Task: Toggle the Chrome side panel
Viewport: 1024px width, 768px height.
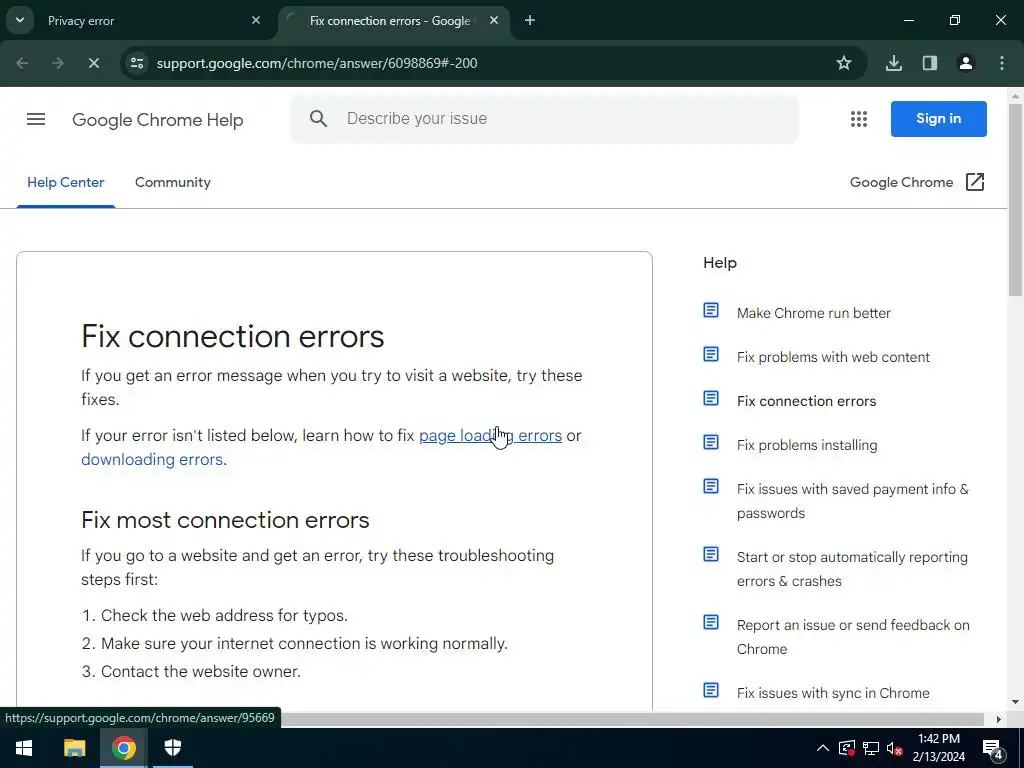Action: pyautogui.click(x=929, y=63)
